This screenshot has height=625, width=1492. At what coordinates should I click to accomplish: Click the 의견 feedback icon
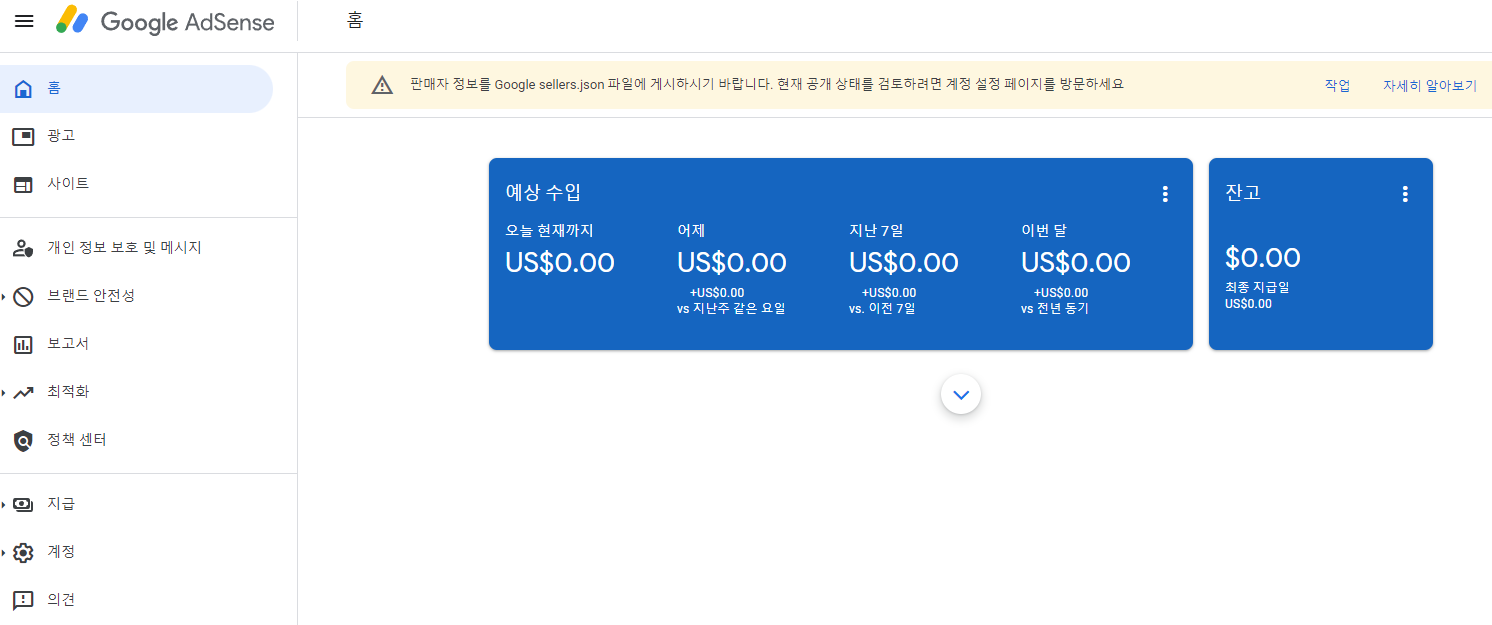(23, 599)
